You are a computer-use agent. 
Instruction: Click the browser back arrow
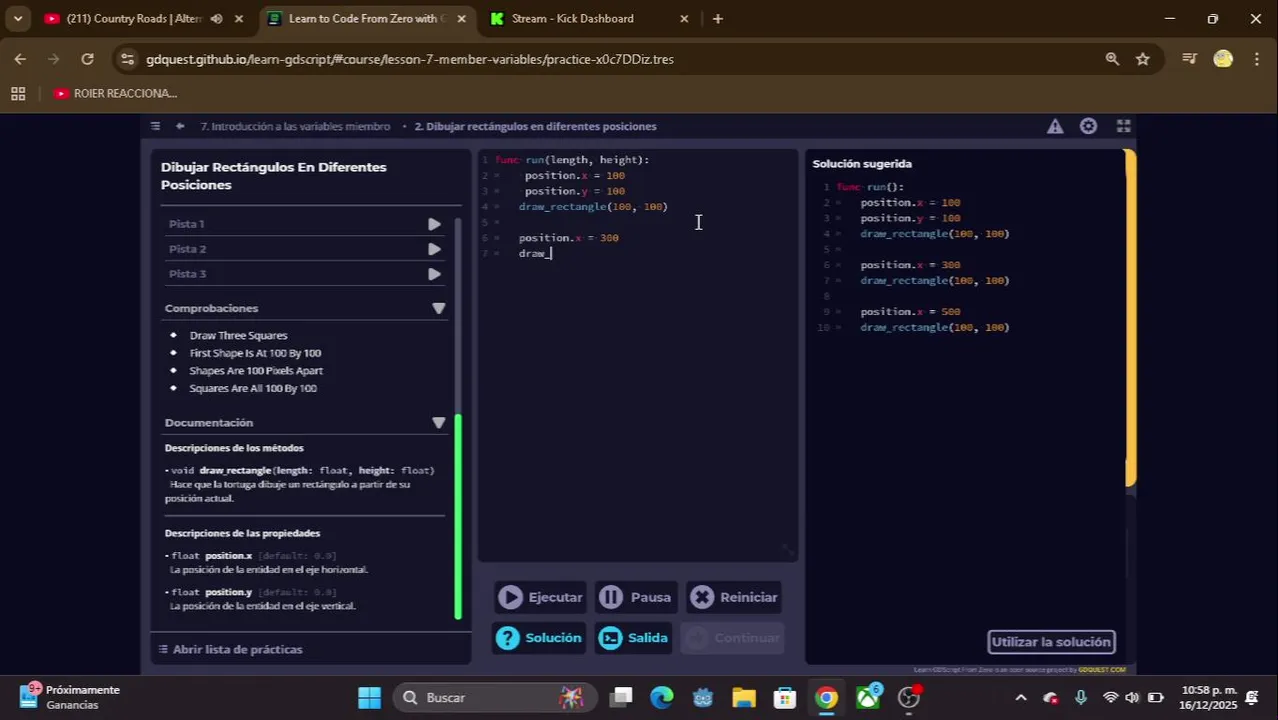tap(20, 59)
